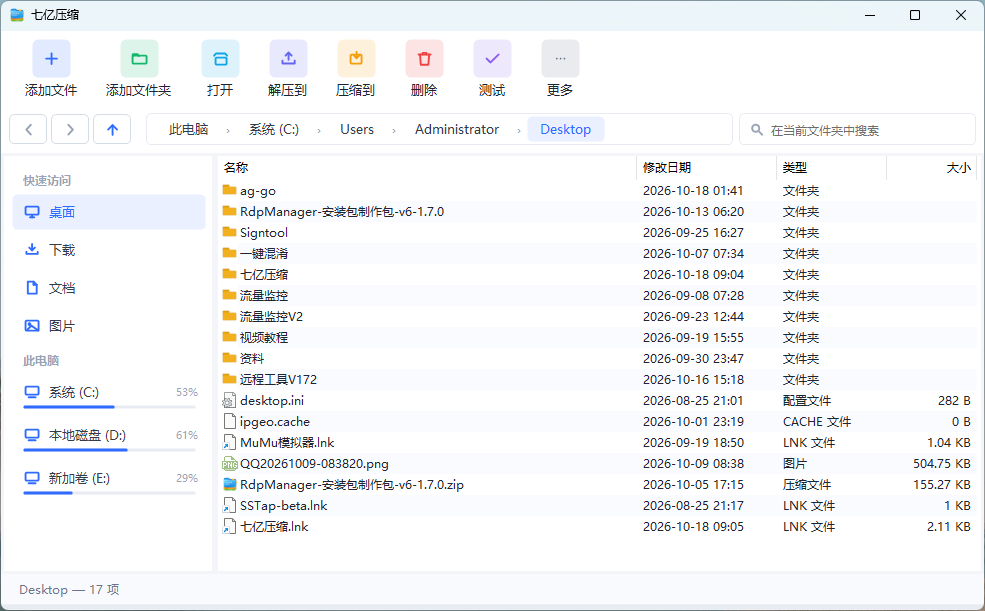Go forward with the right arrow button
Image resolution: width=985 pixels, height=611 pixels.
point(70,129)
